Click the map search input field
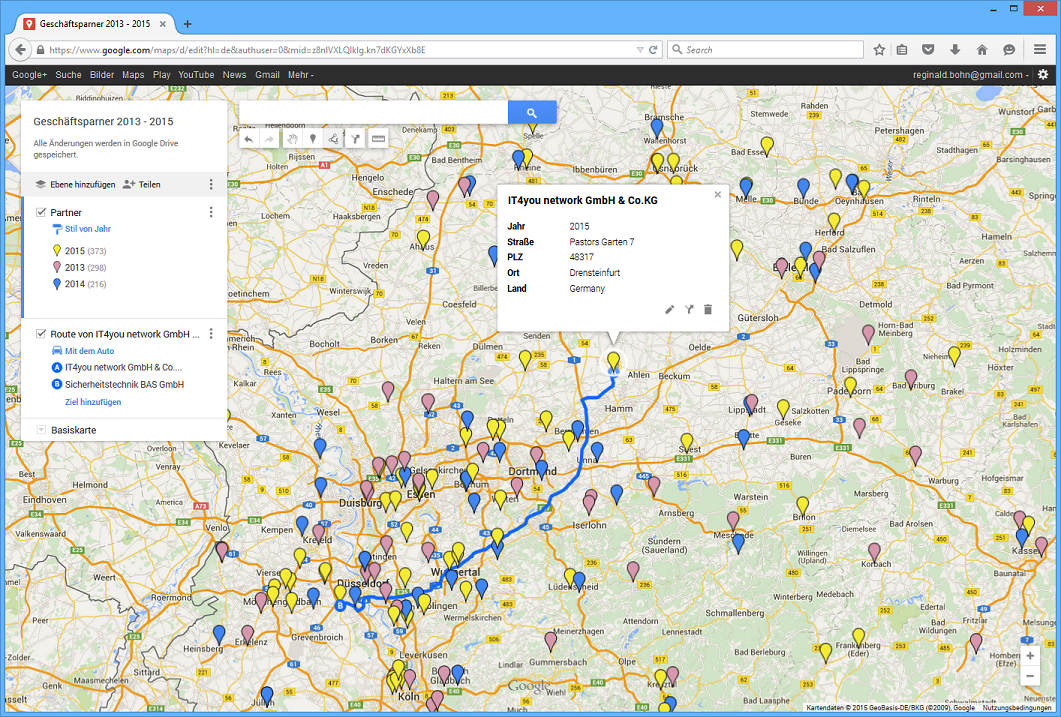 pyautogui.click(x=373, y=112)
